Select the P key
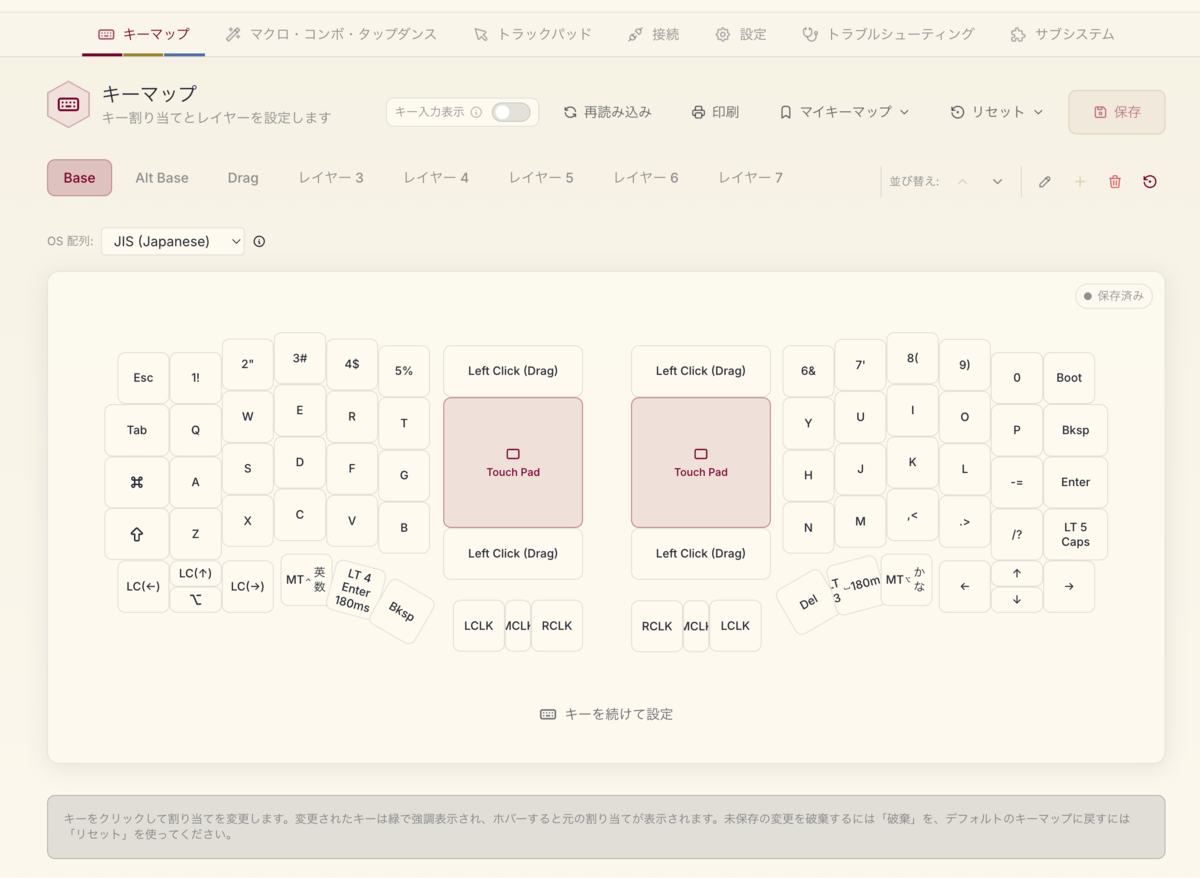Screen dimensions: 1200x878 tap(1017, 430)
